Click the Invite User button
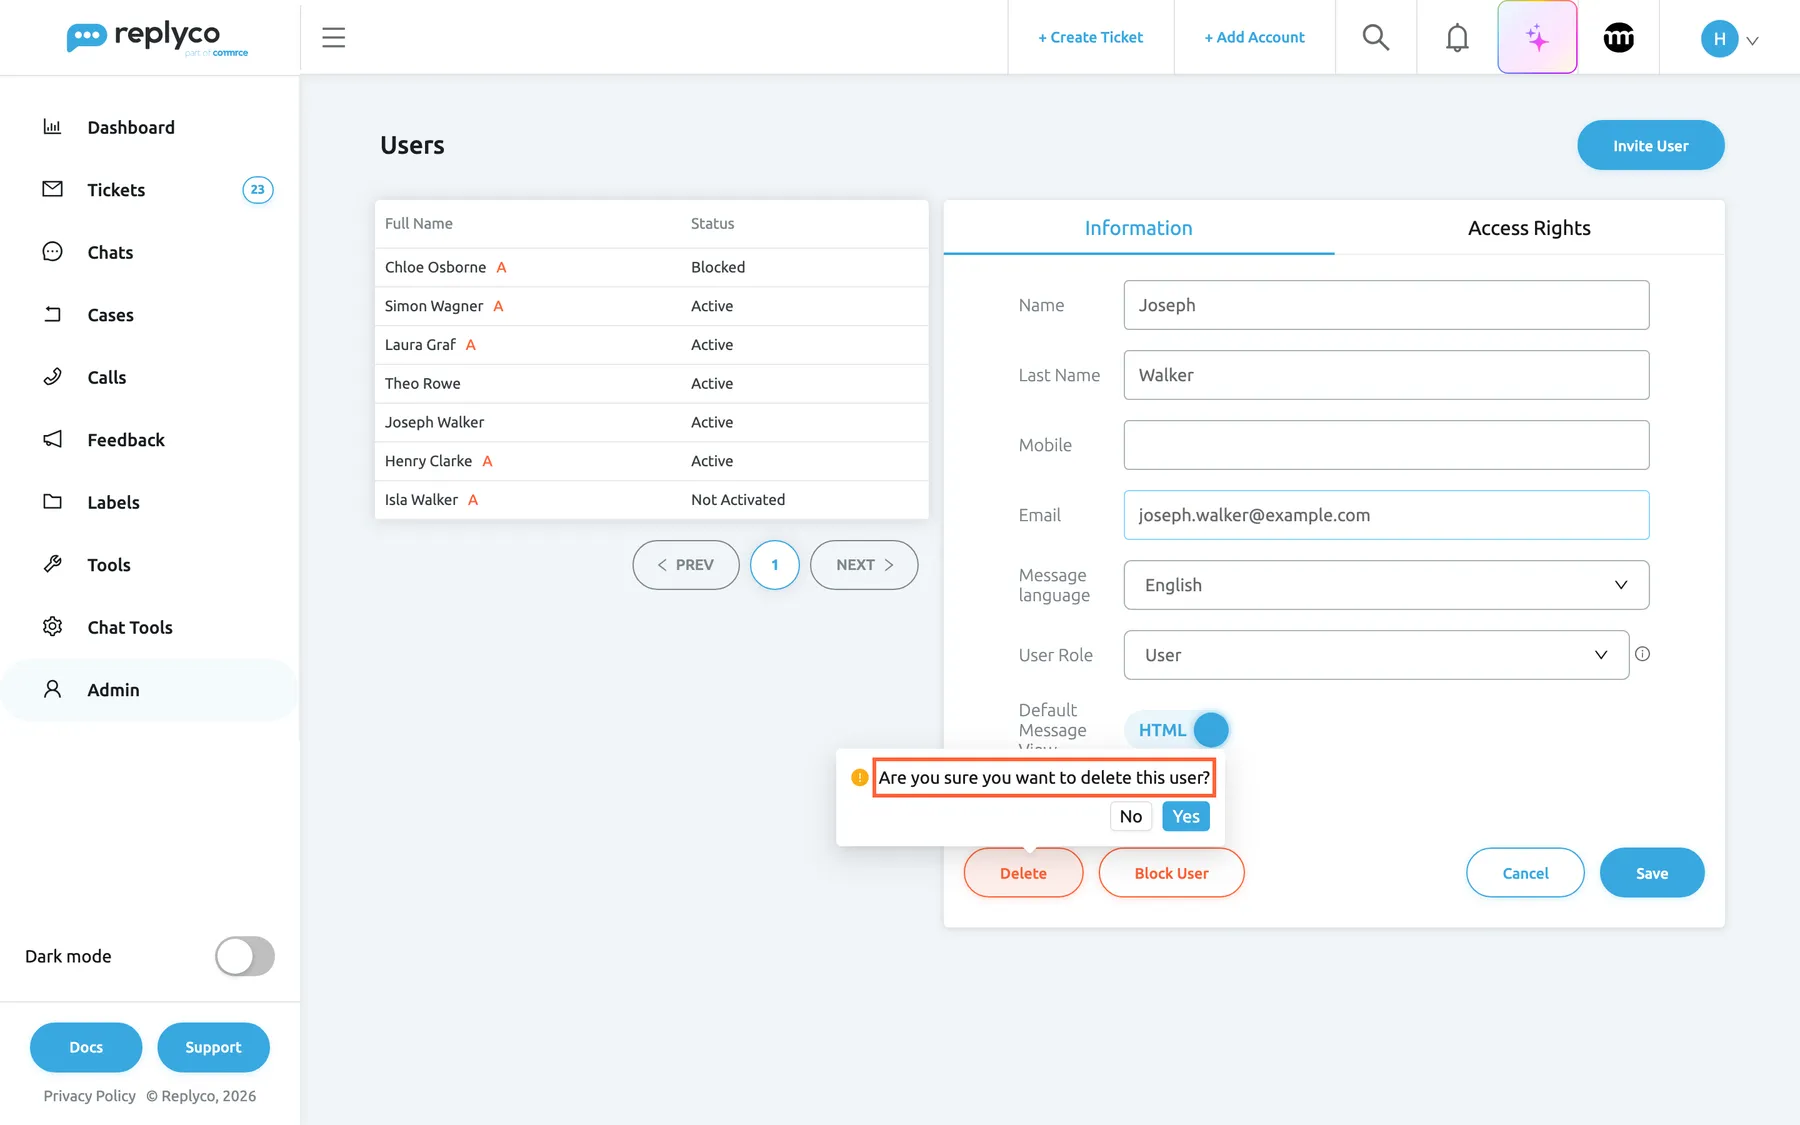The height and width of the screenshot is (1125, 1800). pos(1651,146)
